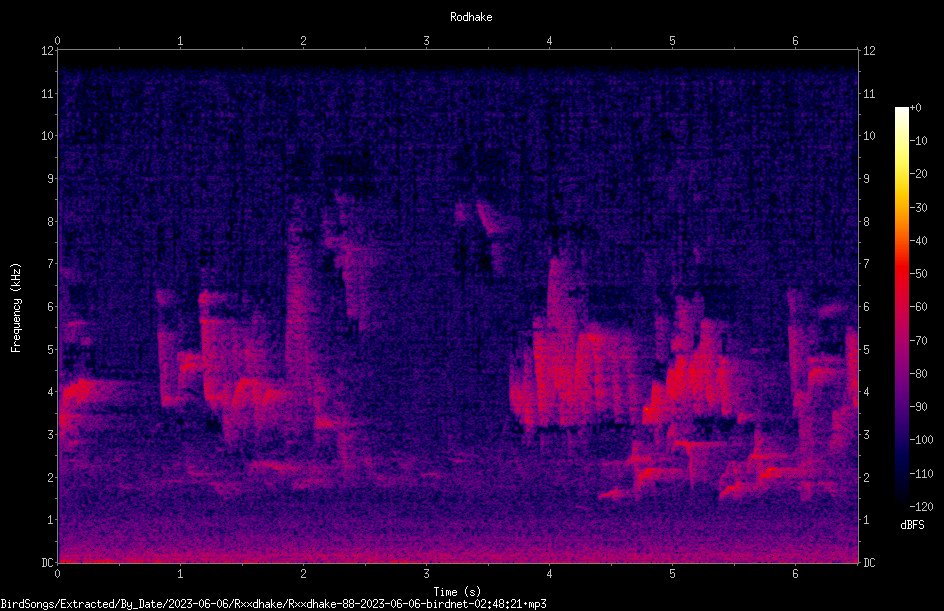Screen dimensions: 944x611
Task: Select the -100 label on the dBFS scale
Action: coord(921,440)
